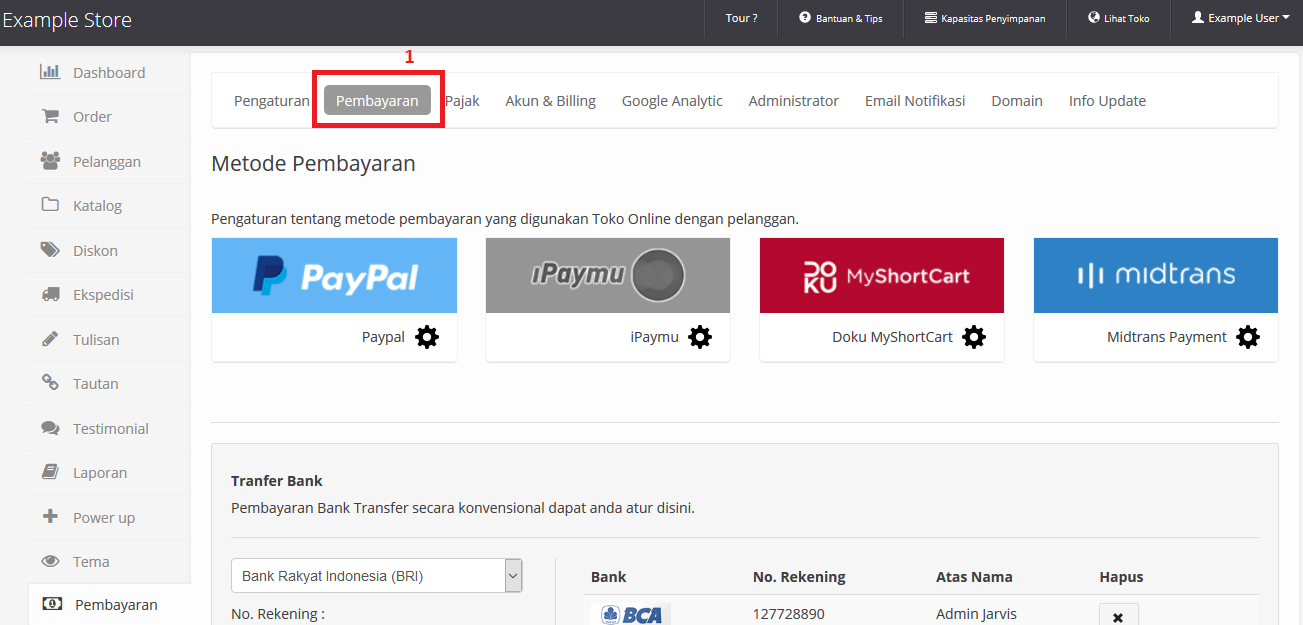The height and width of the screenshot is (625, 1303).
Task: Open Dashboard from the sidebar chart icon
Action: pos(50,72)
